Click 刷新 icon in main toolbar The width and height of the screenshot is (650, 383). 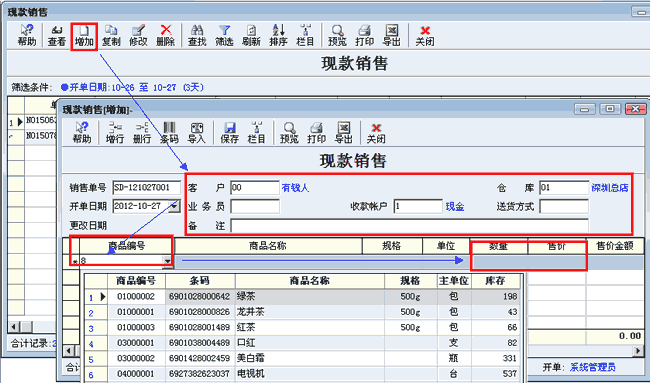point(251,35)
